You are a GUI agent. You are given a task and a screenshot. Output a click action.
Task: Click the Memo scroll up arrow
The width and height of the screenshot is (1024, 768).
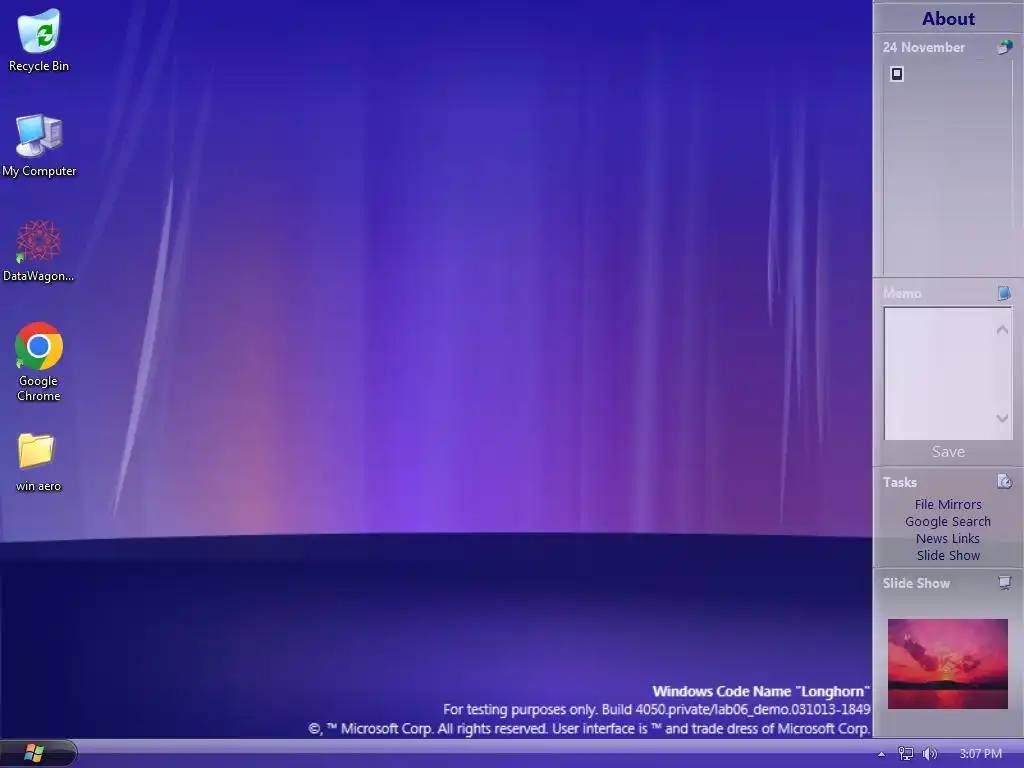coord(1002,330)
